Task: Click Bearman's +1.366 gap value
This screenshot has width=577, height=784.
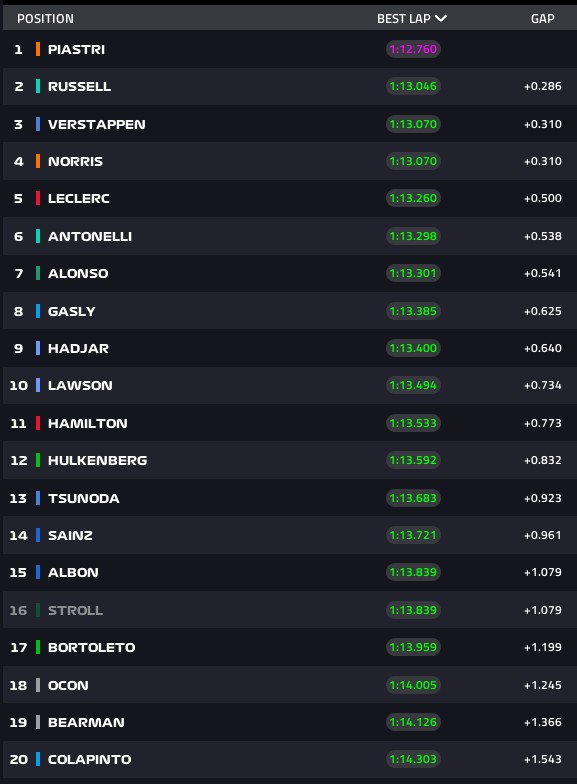Action: (x=542, y=722)
